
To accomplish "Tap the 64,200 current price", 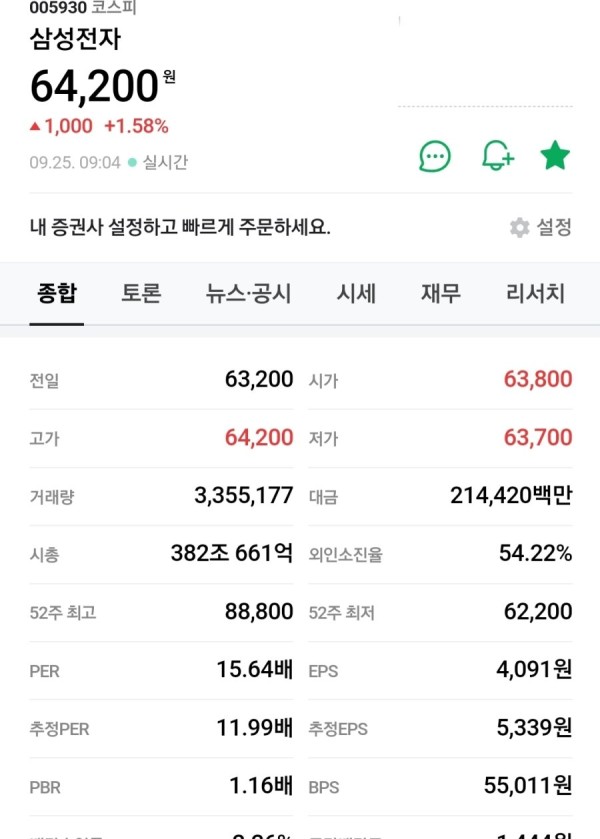I will 94,86.
